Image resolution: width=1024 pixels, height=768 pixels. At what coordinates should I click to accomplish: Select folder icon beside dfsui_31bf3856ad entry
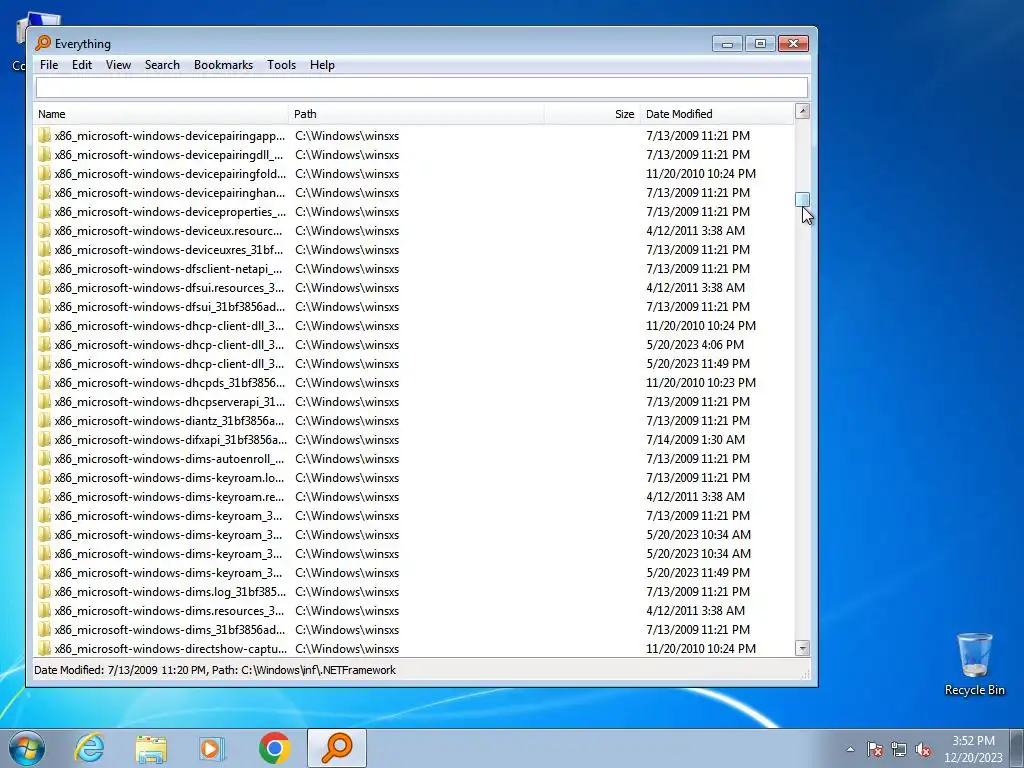(44, 306)
